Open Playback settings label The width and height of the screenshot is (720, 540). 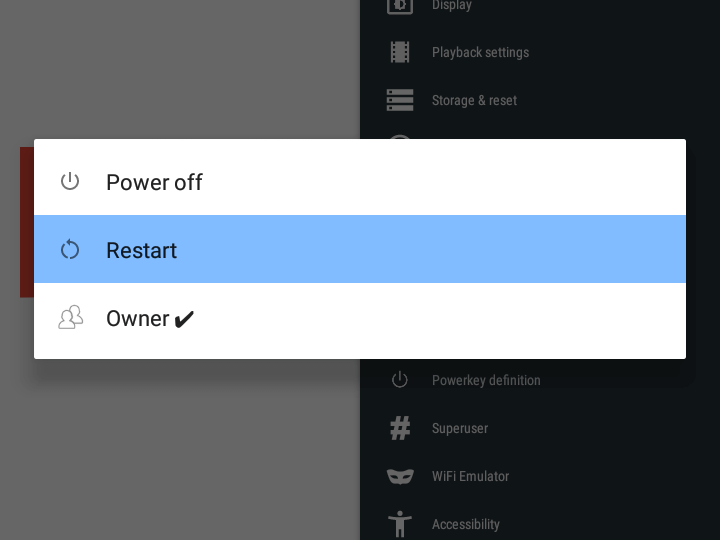(480, 52)
